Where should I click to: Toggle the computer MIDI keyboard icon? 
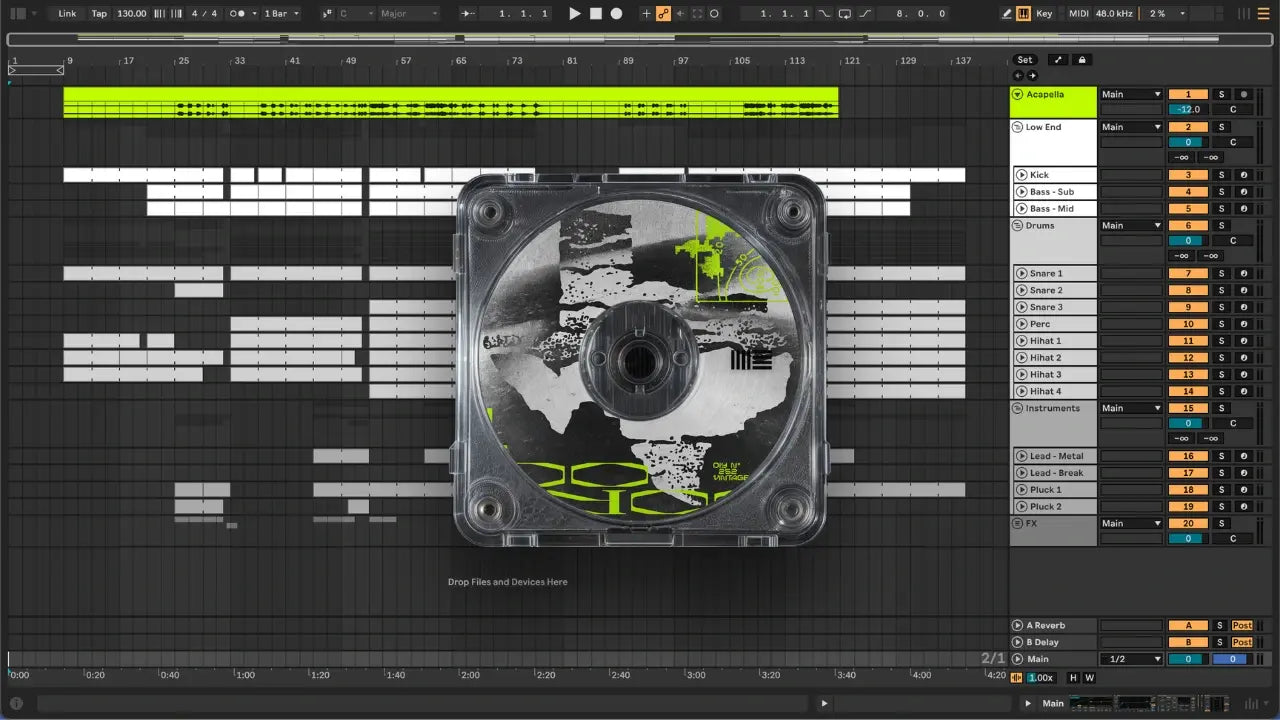point(1023,14)
